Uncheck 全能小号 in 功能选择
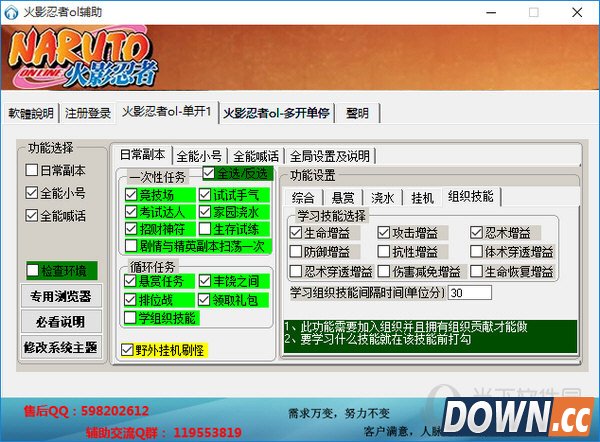 31,193
